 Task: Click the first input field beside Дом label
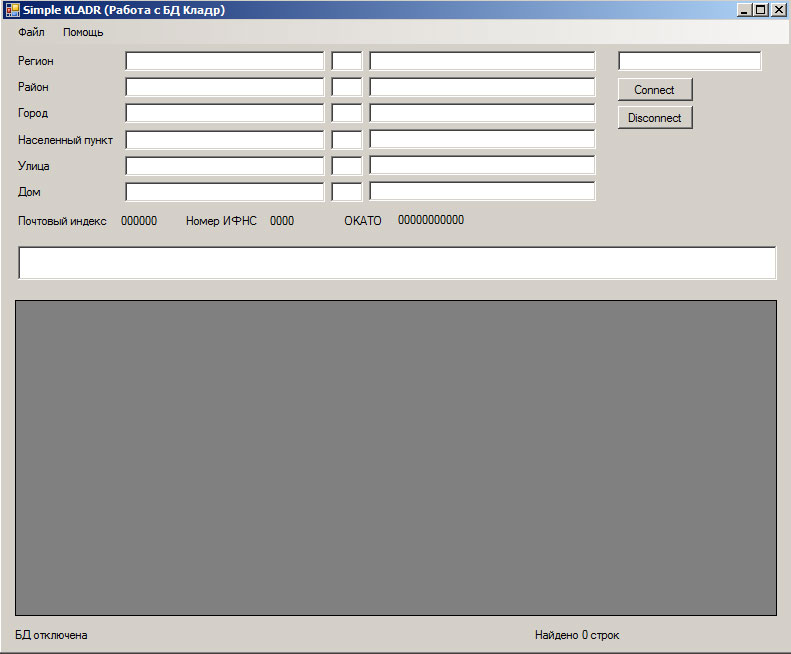tap(224, 192)
